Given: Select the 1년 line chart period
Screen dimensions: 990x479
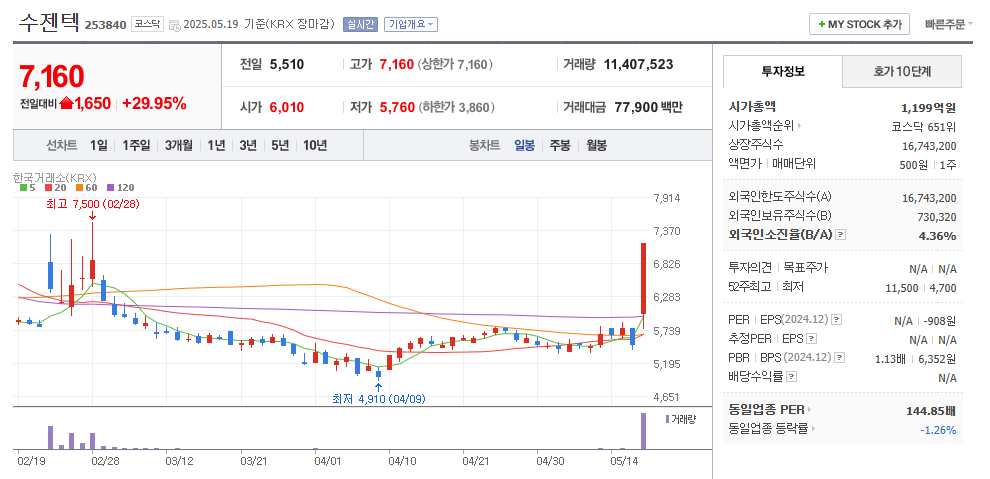Looking at the screenshot, I should click(x=216, y=145).
